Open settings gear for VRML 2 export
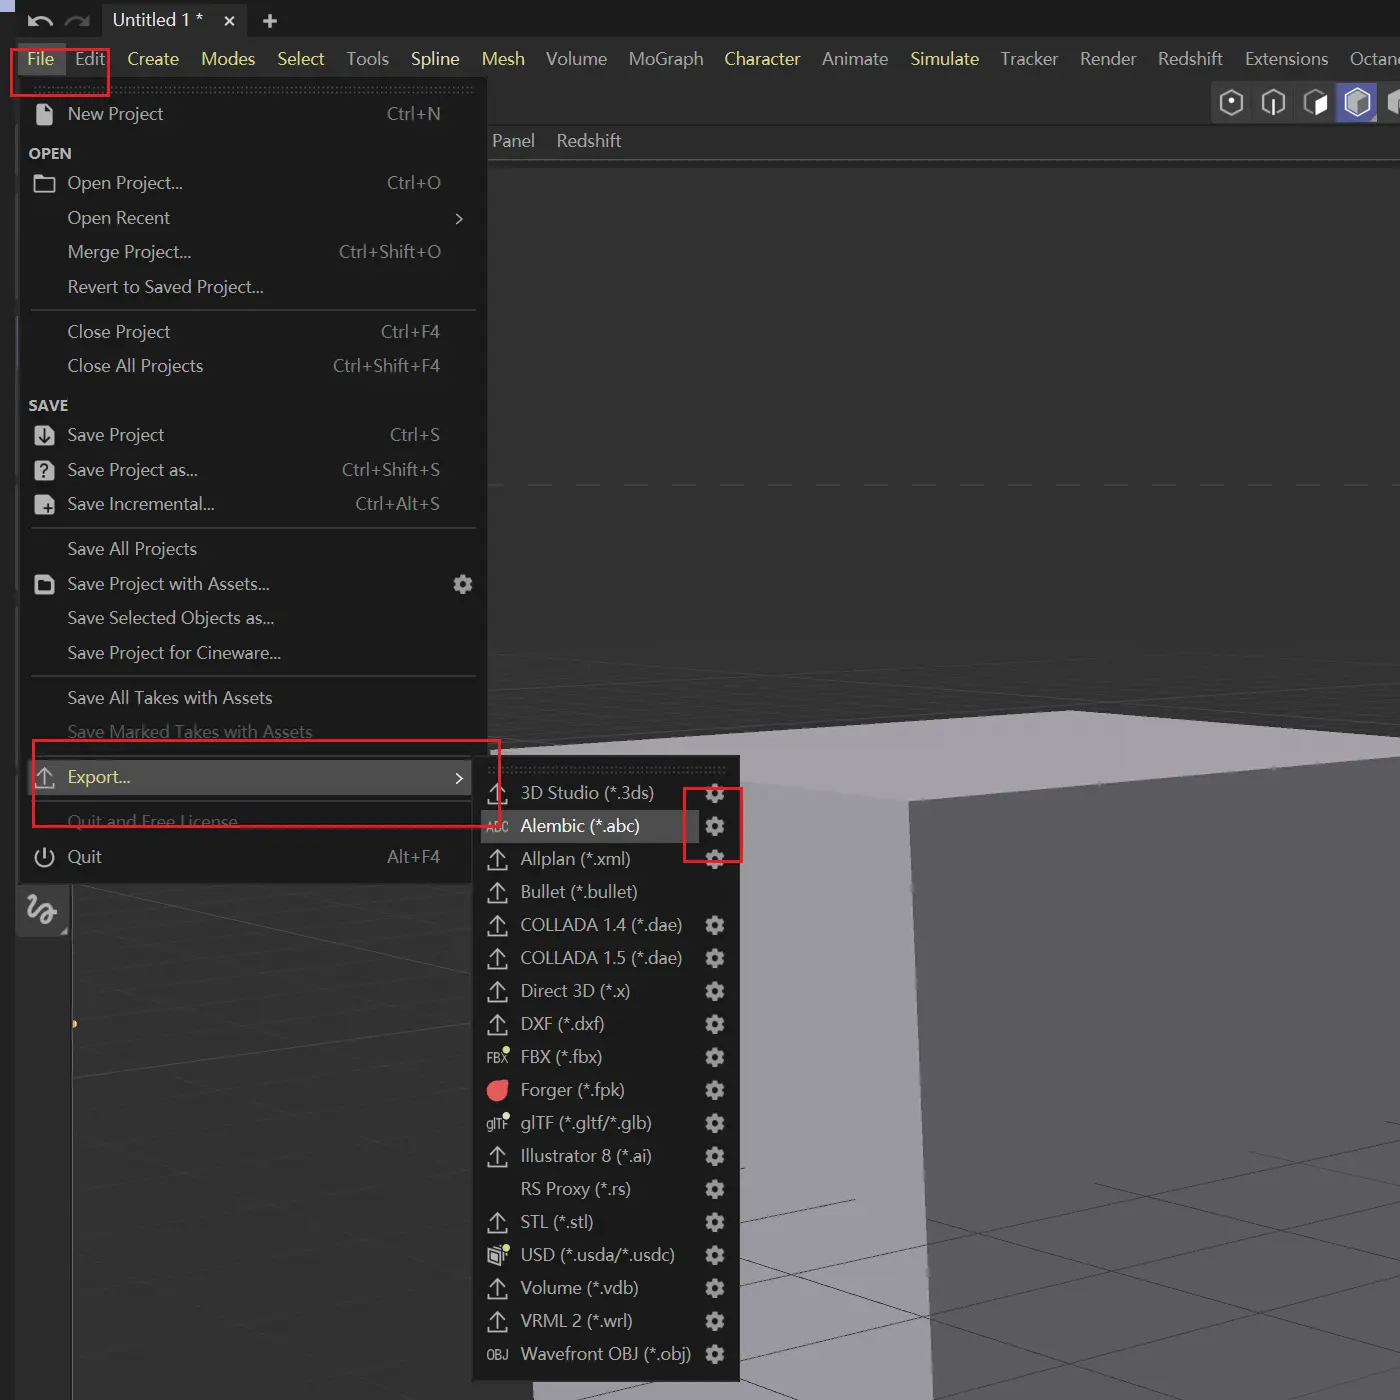The image size is (1400, 1400). (x=715, y=1321)
